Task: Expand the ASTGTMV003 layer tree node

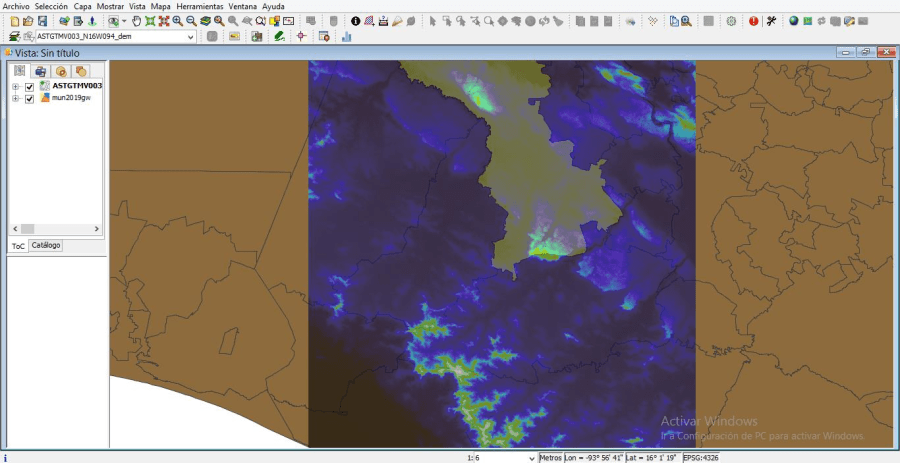Action: [x=16, y=87]
